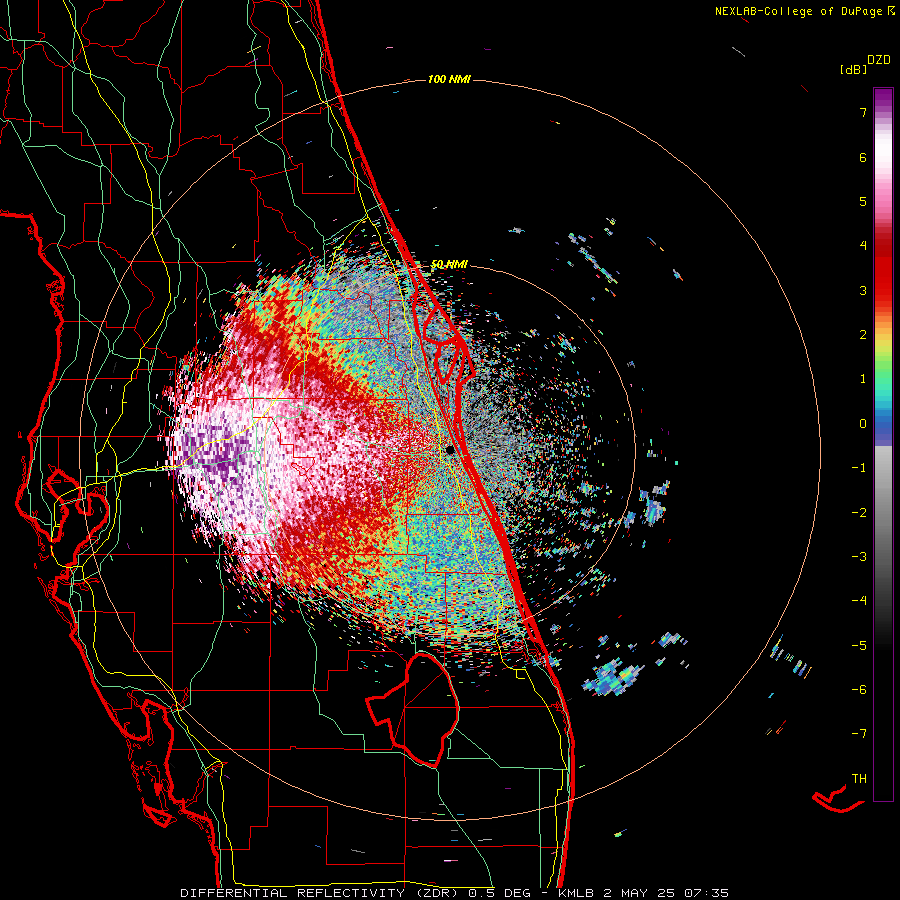Select the 50 NMI range ring label
Screen dimensions: 900x900
(x=449, y=264)
